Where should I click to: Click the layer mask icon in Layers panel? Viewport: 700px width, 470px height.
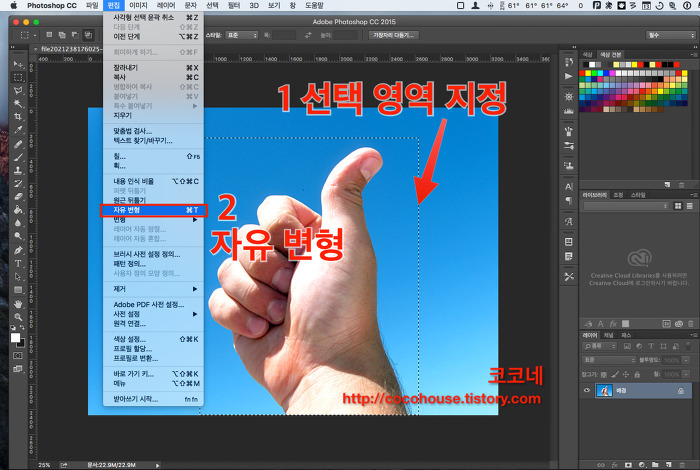tap(628, 465)
